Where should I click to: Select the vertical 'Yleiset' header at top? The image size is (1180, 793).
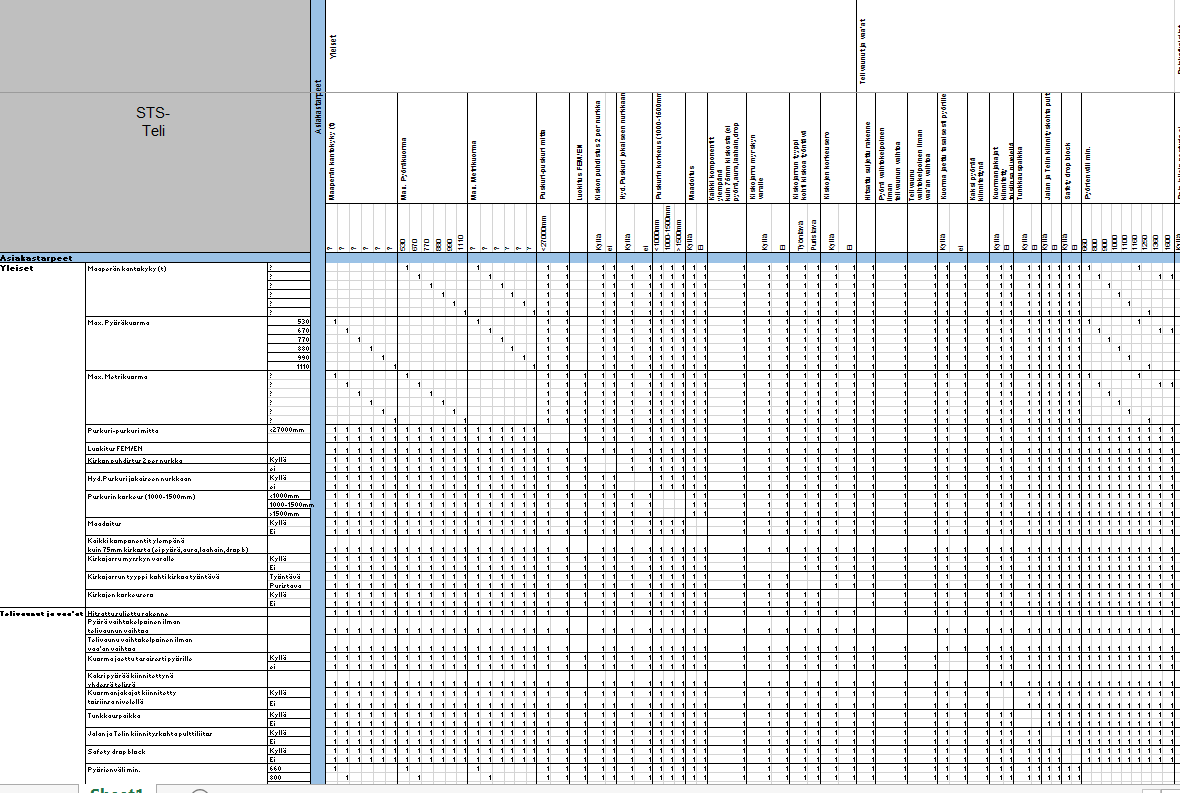[333, 47]
